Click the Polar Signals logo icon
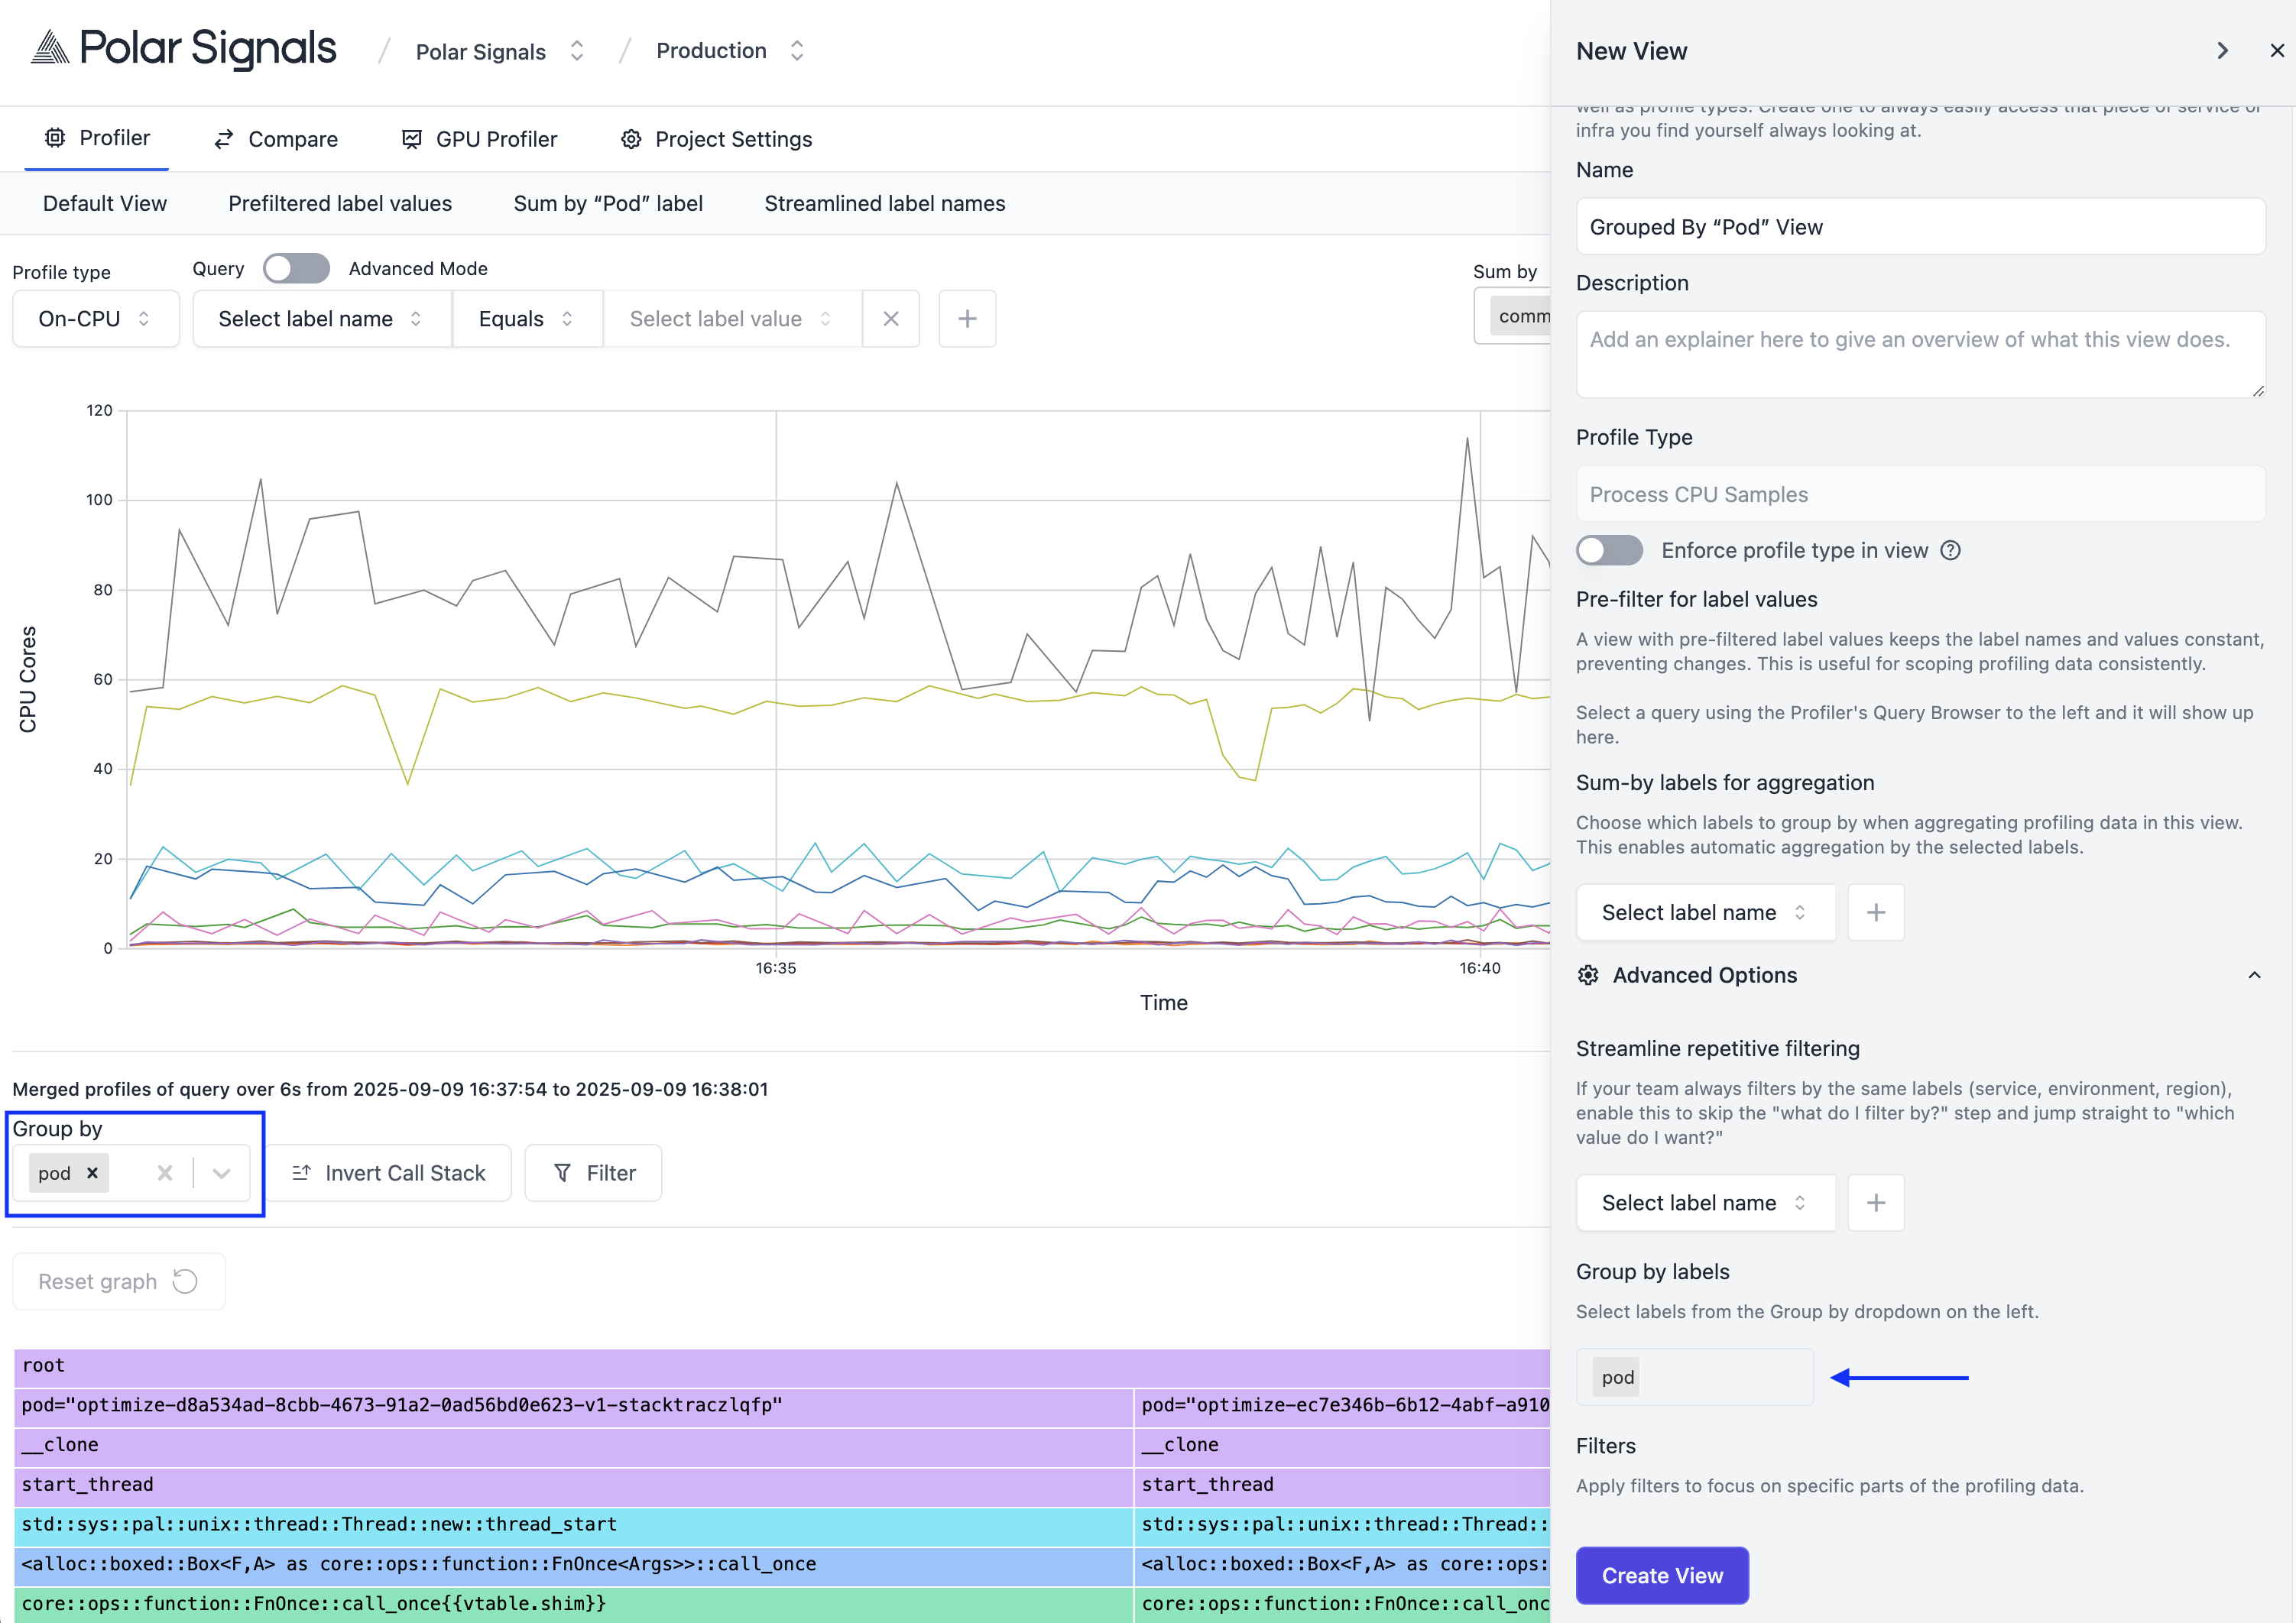 click(x=50, y=48)
